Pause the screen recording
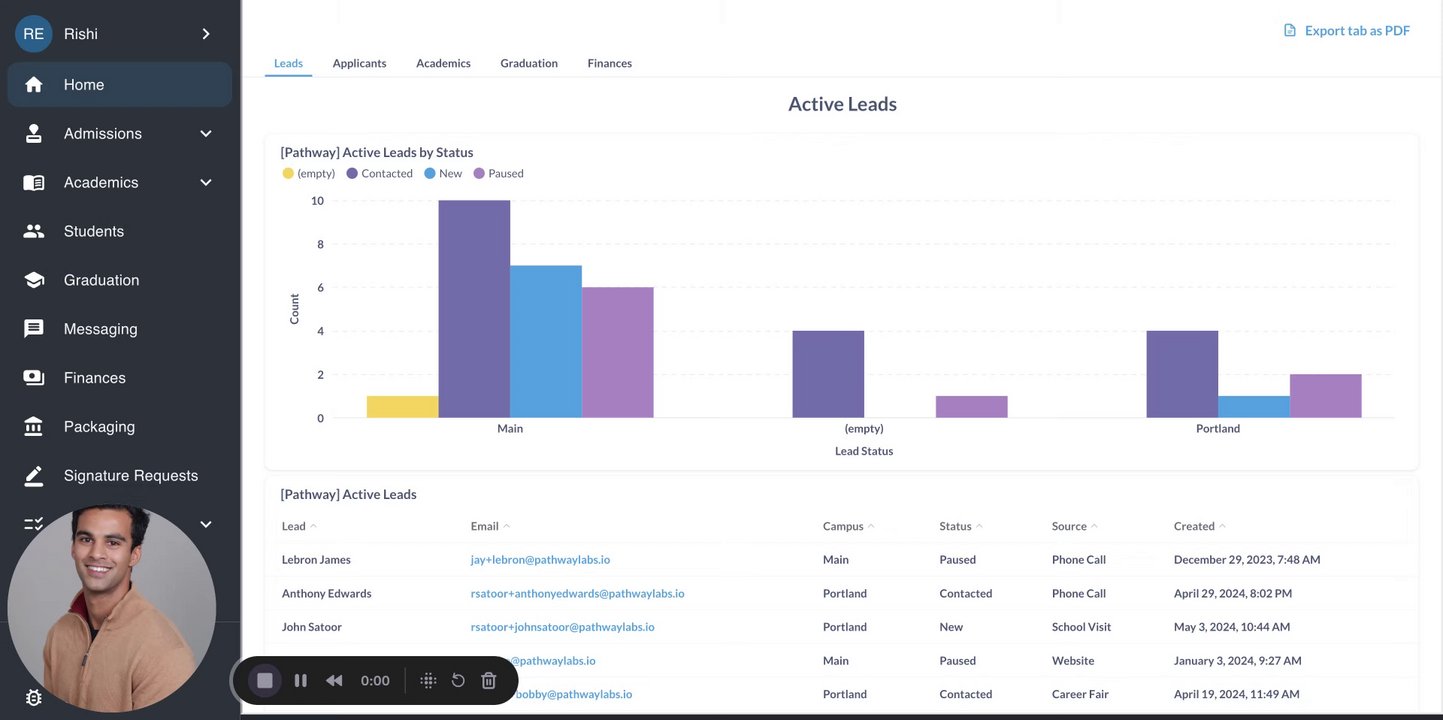The image size is (1443, 720). 301,681
